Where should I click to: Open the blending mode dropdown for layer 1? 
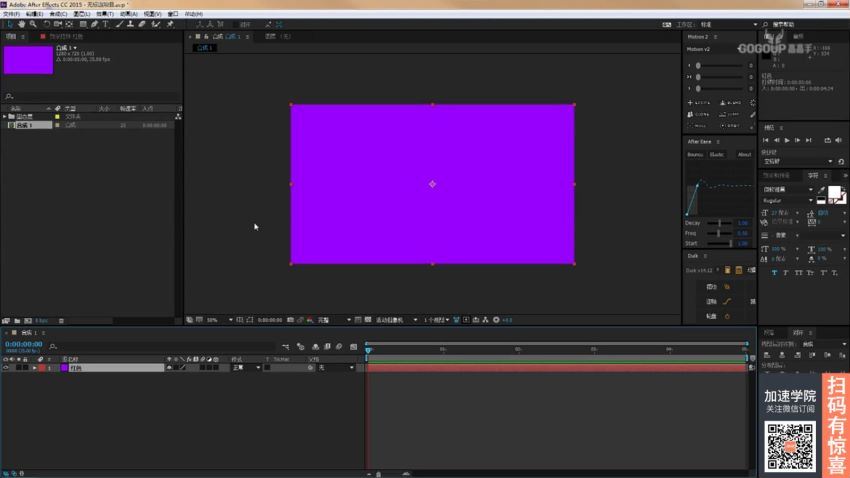246,367
